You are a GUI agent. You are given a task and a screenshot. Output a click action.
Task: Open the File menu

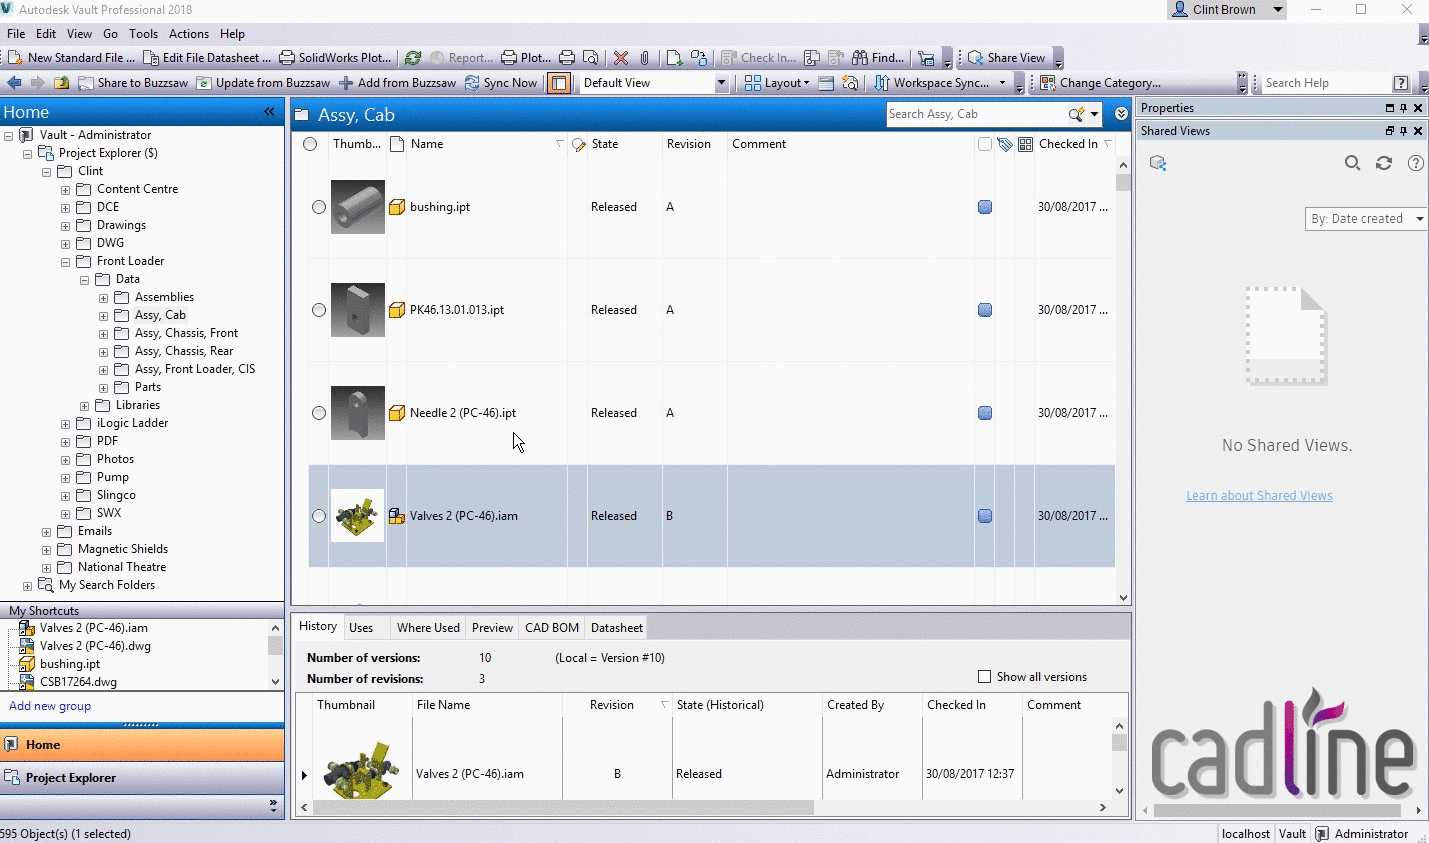(x=16, y=34)
